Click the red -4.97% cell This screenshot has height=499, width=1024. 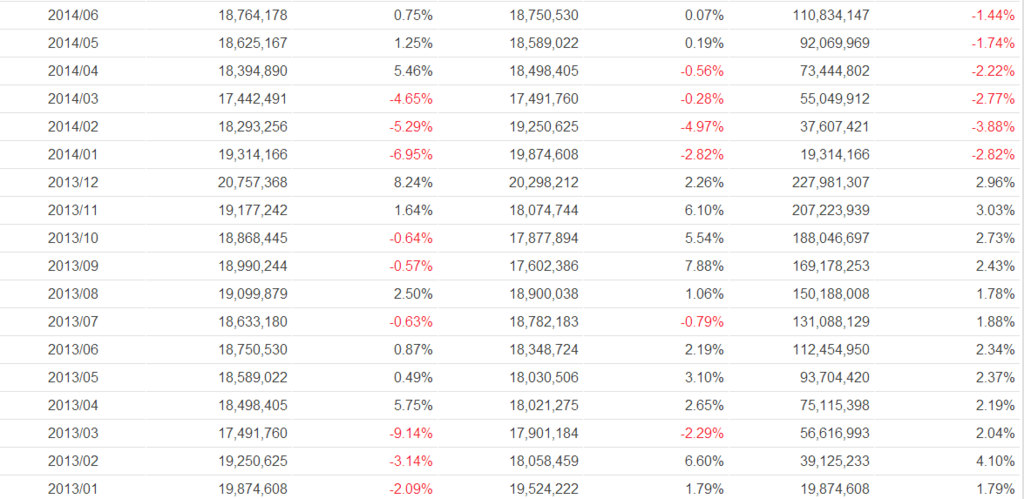[702, 127]
